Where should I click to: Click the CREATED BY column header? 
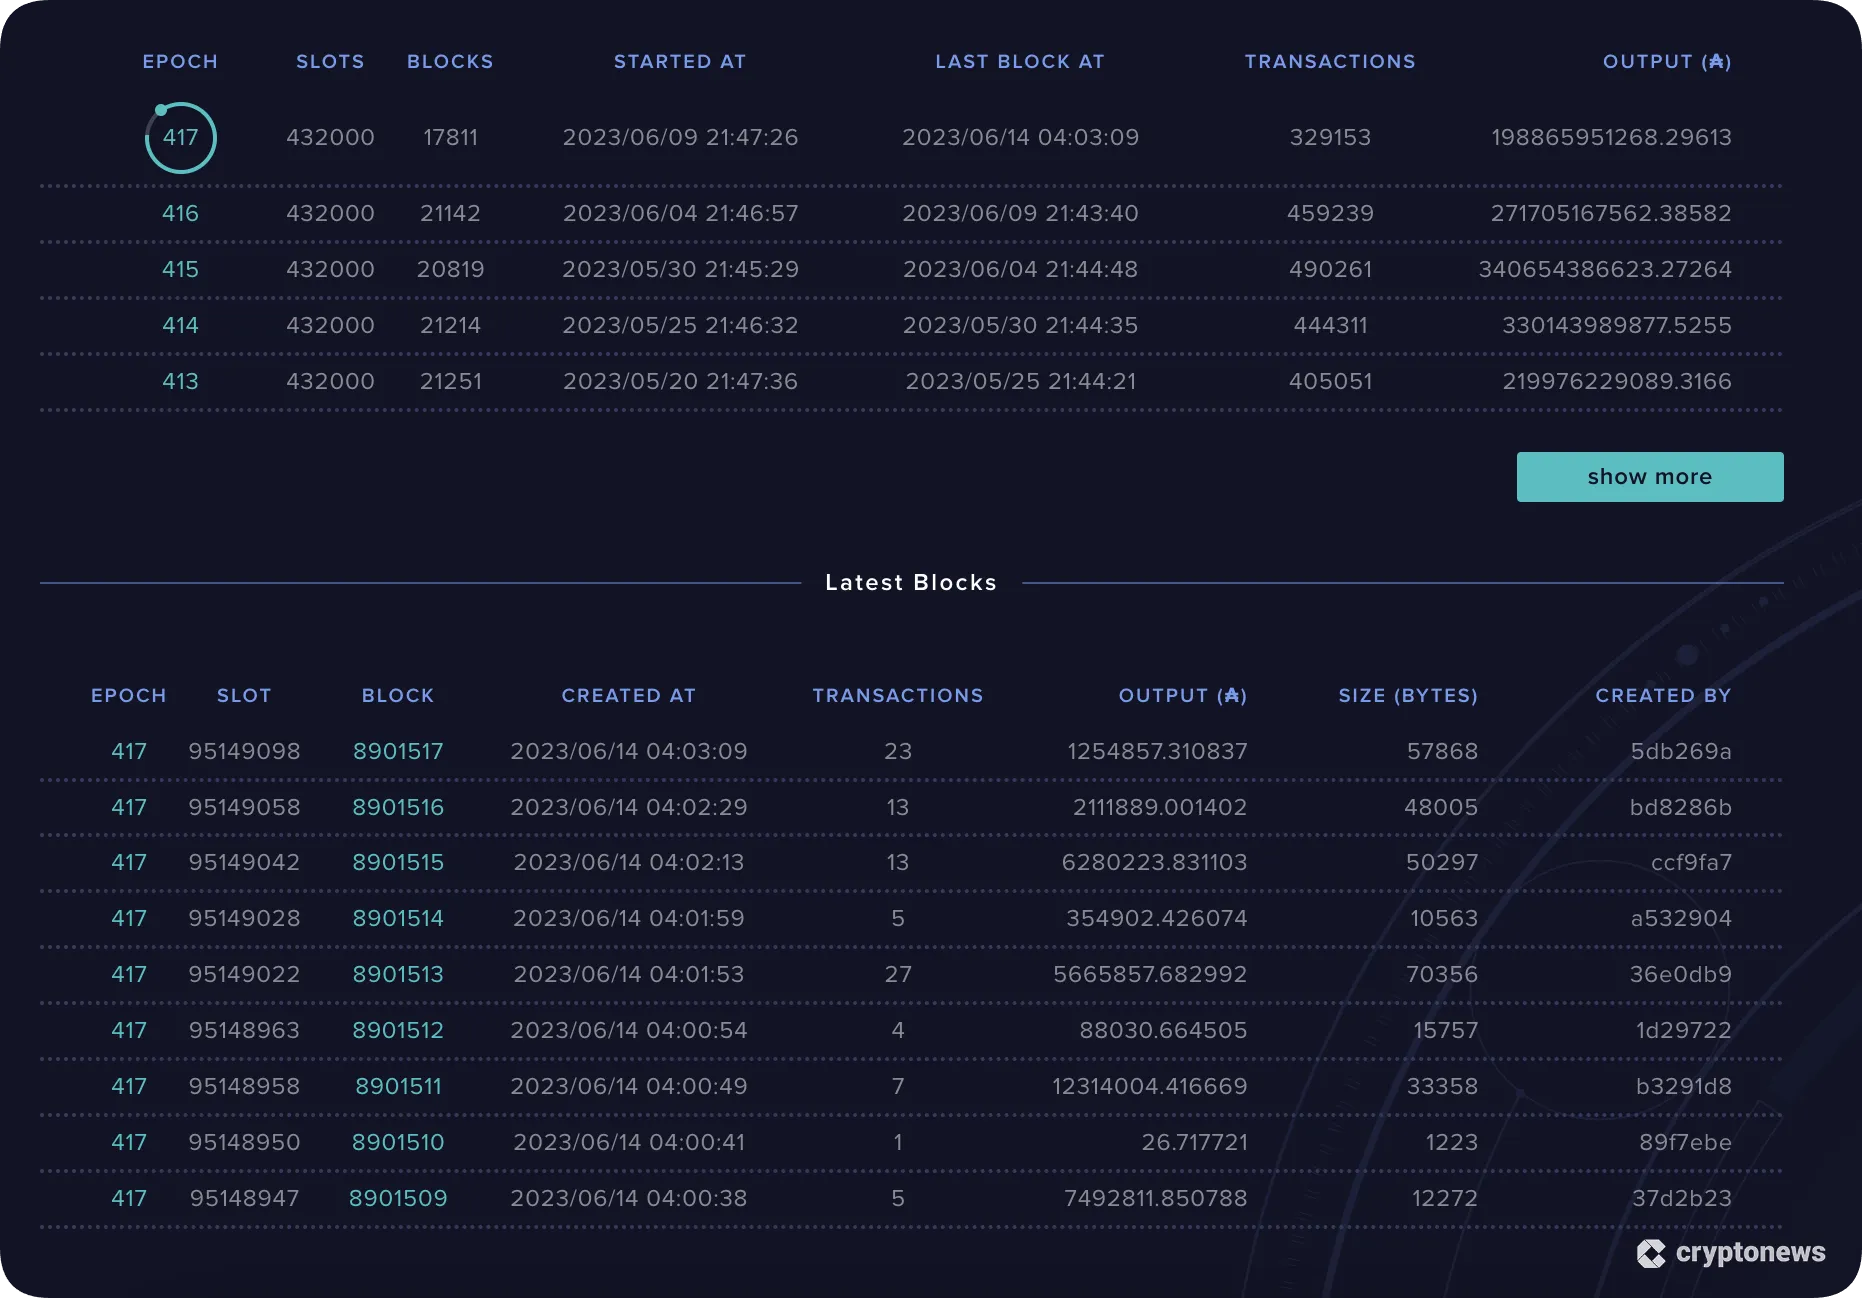1663,695
